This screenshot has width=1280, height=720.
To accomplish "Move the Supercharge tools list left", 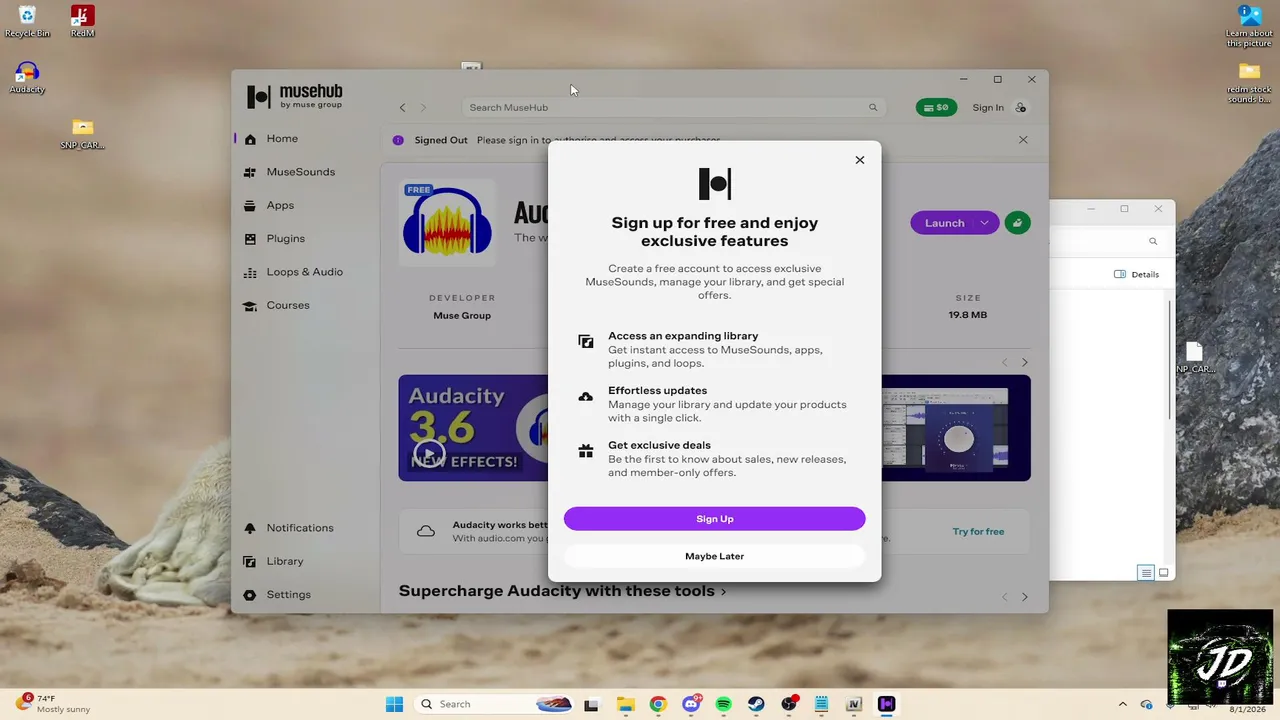I will (1005, 597).
